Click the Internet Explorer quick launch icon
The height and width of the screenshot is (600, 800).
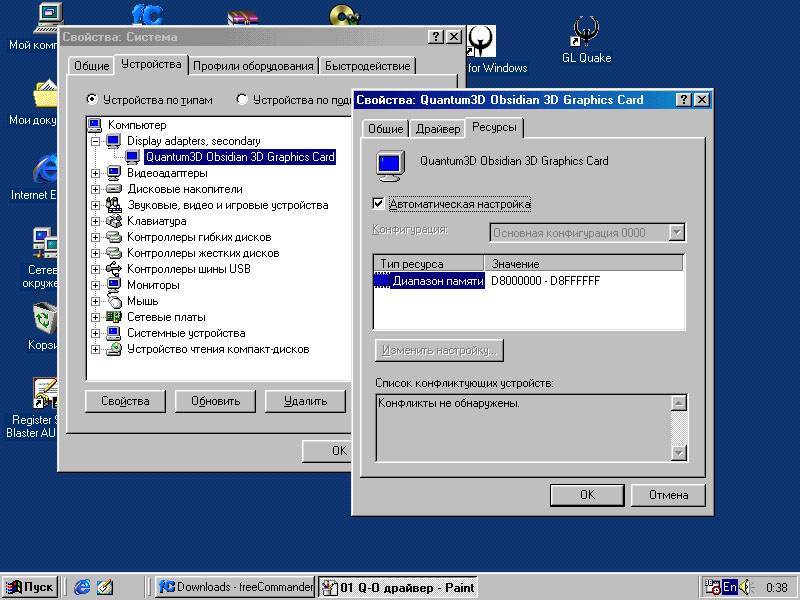82,587
